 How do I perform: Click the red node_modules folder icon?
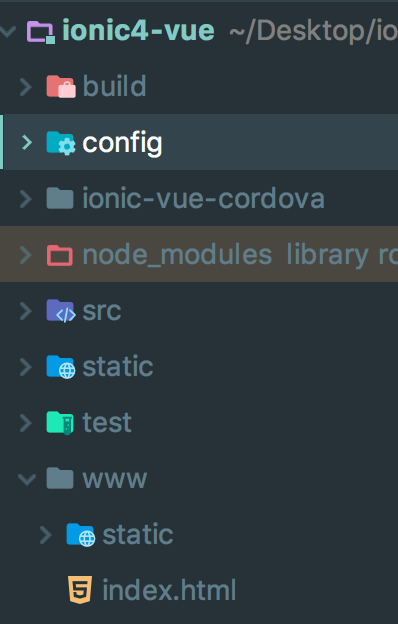coord(60,255)
